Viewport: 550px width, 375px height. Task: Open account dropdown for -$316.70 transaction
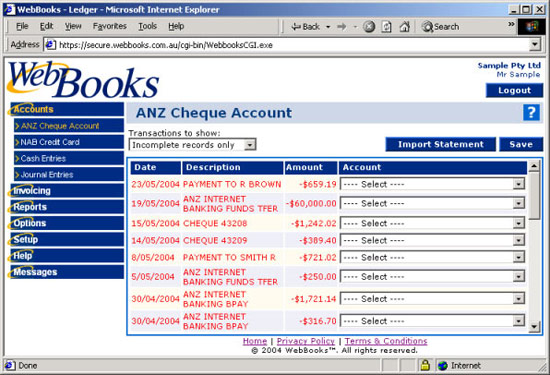pos(518,321)
